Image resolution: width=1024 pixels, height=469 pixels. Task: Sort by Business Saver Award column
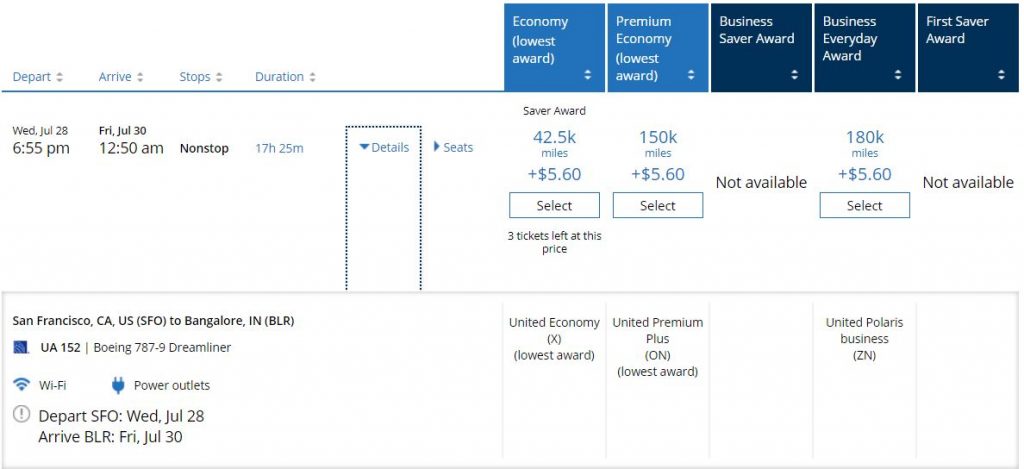[x=795, y=75]
